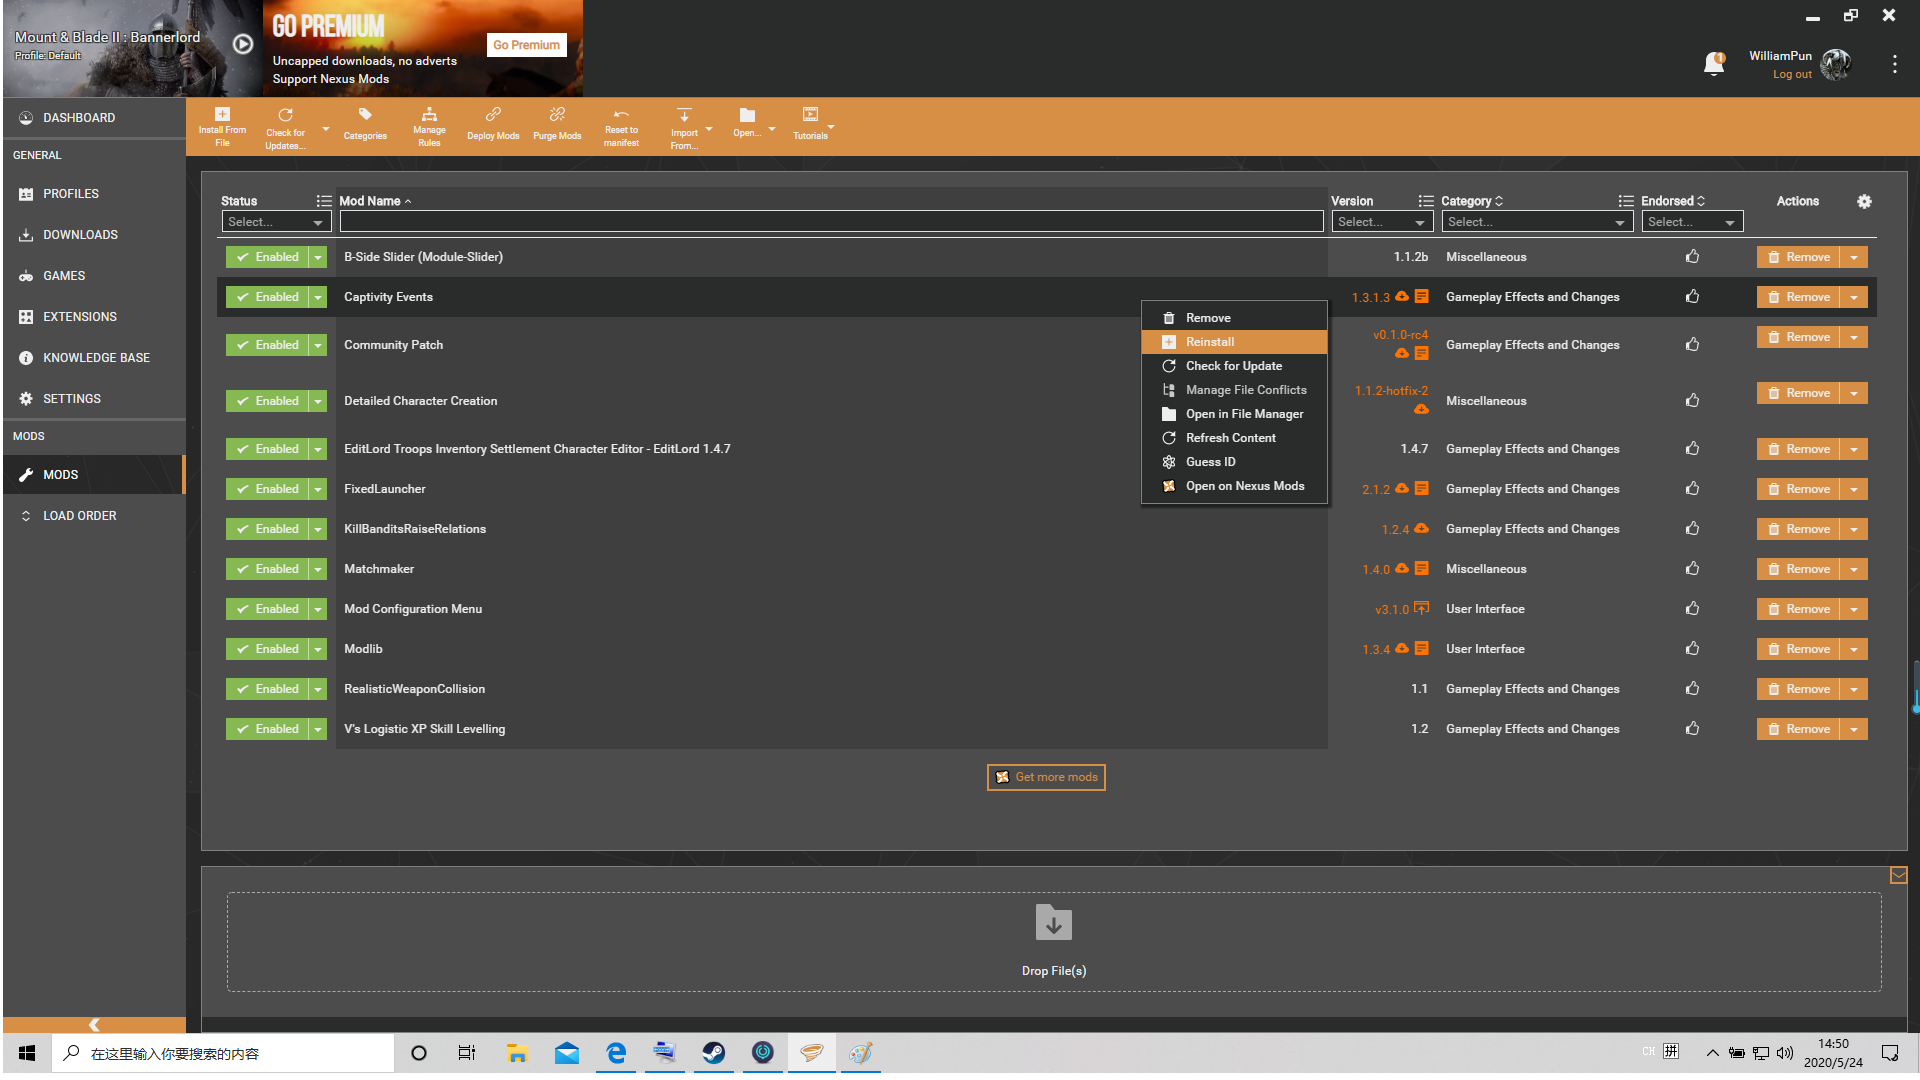Image resolution: width=1920 pixels, height=1080 pixels.
Task: Open Windows Start menu
Action: [x=27, y=1053]
